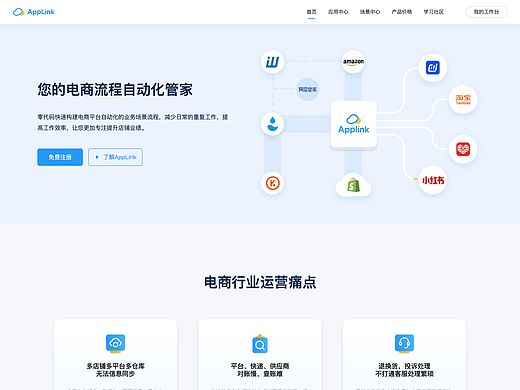Click the blue 'iW' circle icon at top

coord(272,62)
